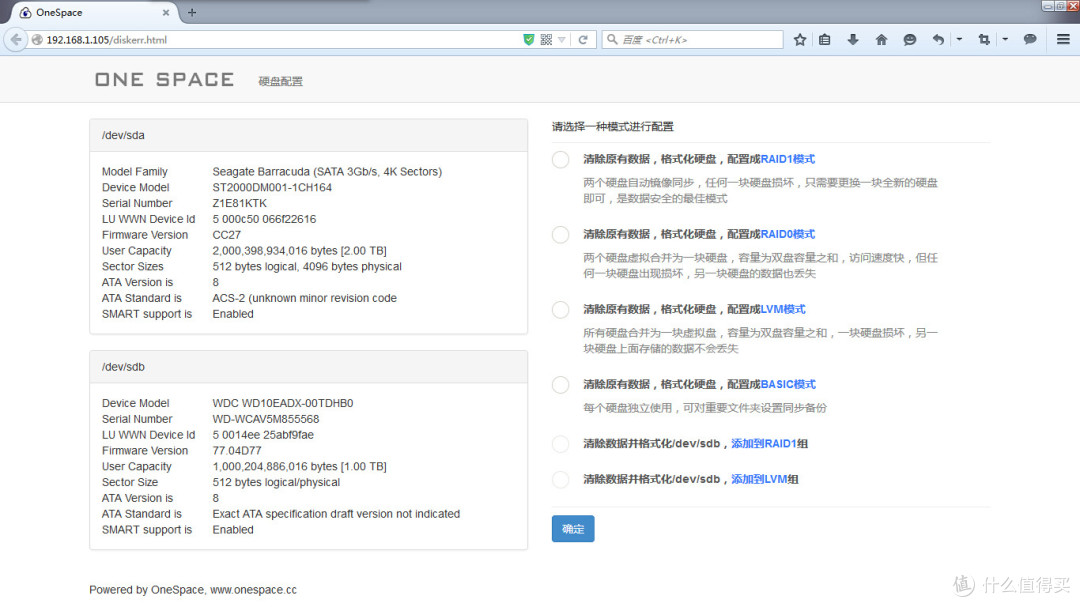Select add /dev/sdb to LVM group radio
Image resolution: width=1080 pixels, height=607 pixels.
point(561,480)
